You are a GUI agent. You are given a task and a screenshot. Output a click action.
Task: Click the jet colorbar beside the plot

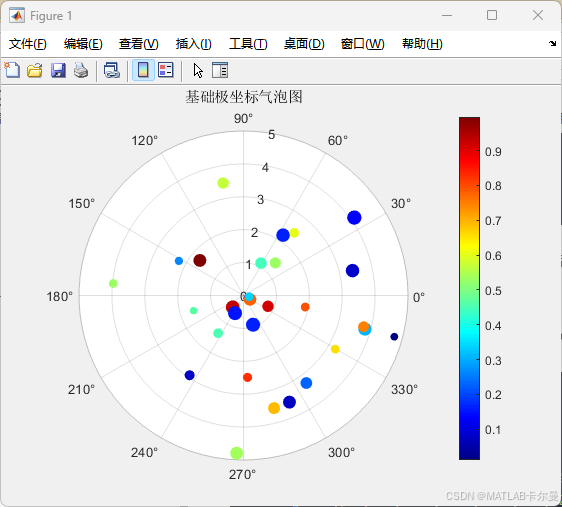(469, 288)
